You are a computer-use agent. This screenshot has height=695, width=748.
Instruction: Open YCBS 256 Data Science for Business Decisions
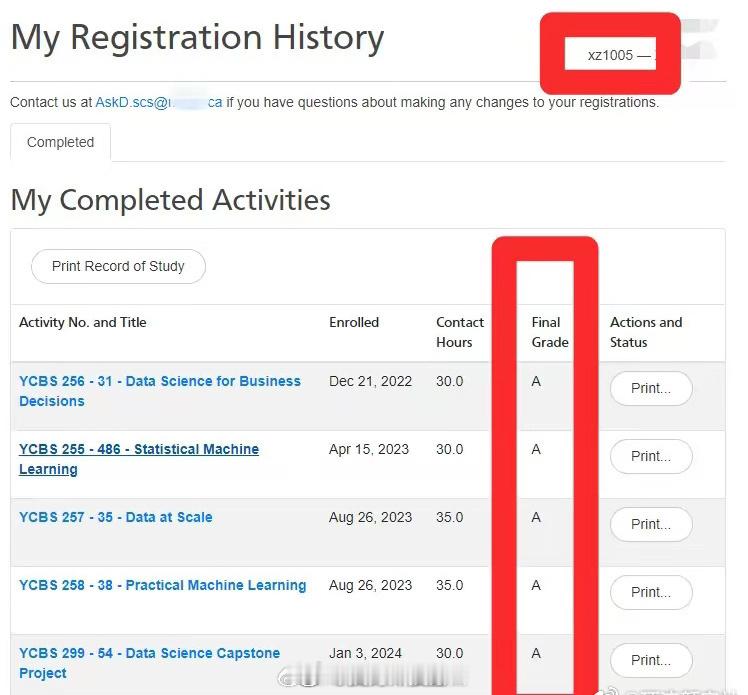[160, 391]
